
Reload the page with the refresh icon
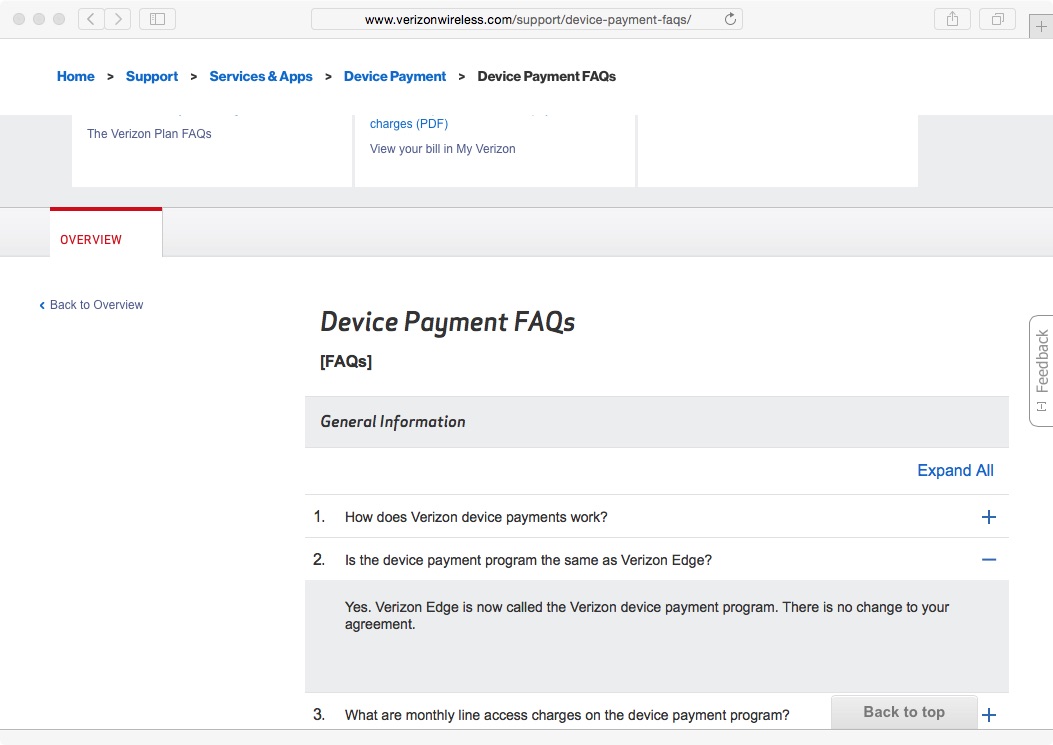(x=730, y=19)
